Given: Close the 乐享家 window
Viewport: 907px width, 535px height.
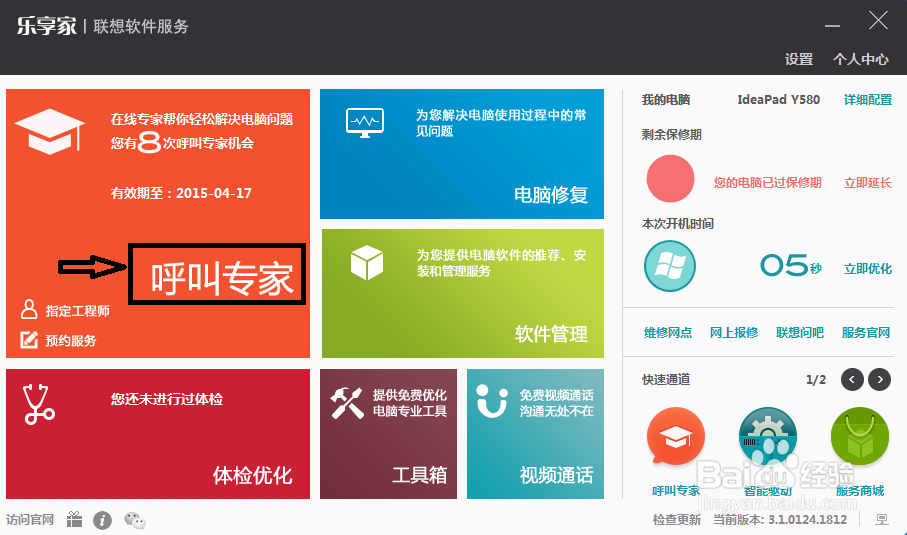Looking at the screenshot, I should click(878, 20).
